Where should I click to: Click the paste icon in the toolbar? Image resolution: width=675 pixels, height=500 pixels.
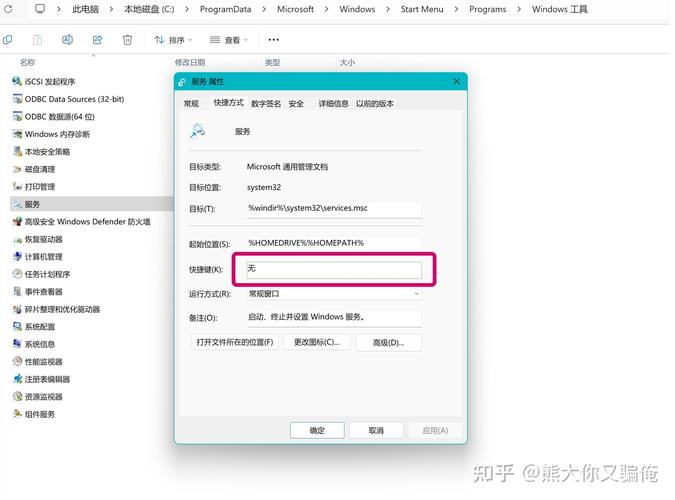click(x=37, y=40)
